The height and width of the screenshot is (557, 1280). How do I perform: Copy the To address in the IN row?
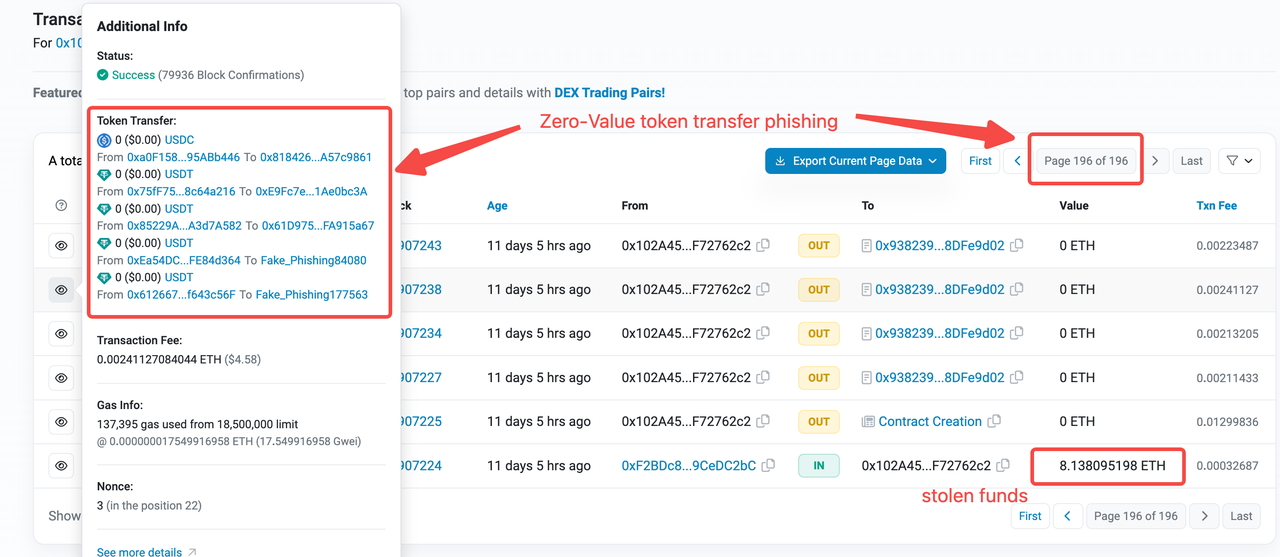click(1003, 466)
